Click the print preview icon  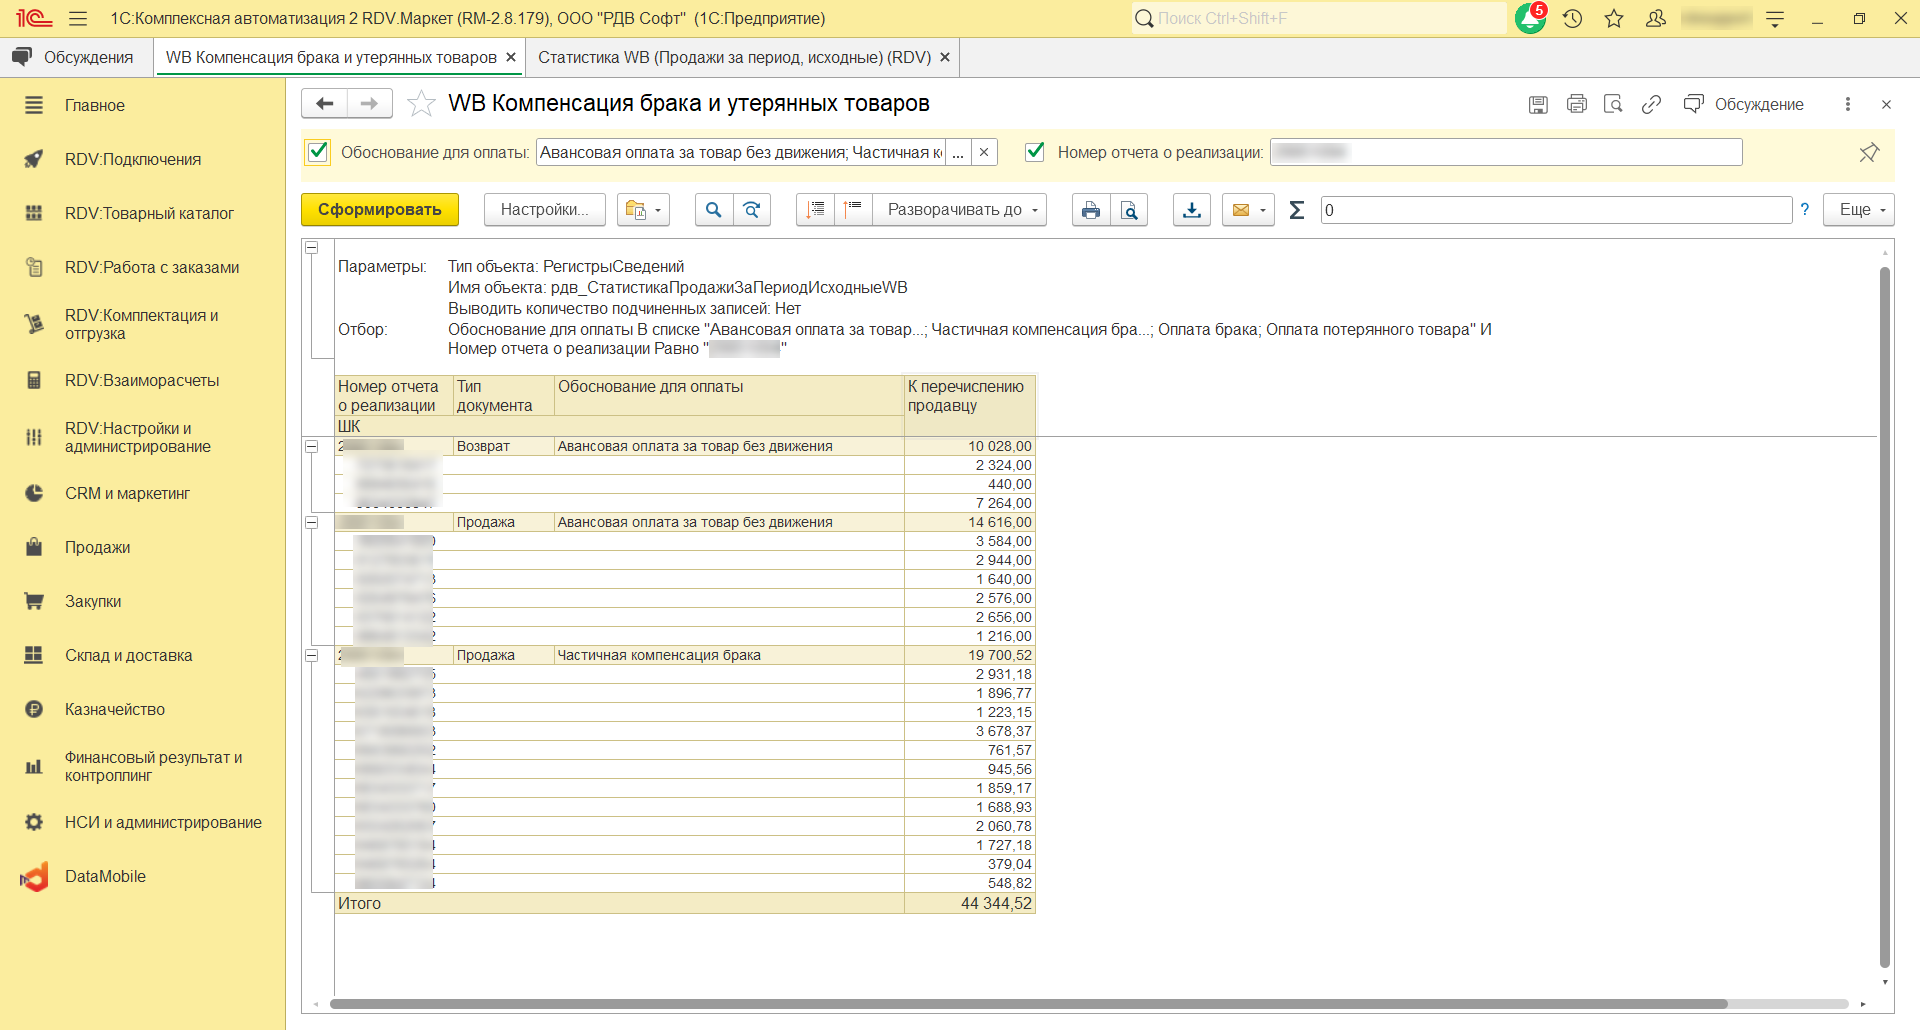pyautogui.click(x=1129, y=210)
